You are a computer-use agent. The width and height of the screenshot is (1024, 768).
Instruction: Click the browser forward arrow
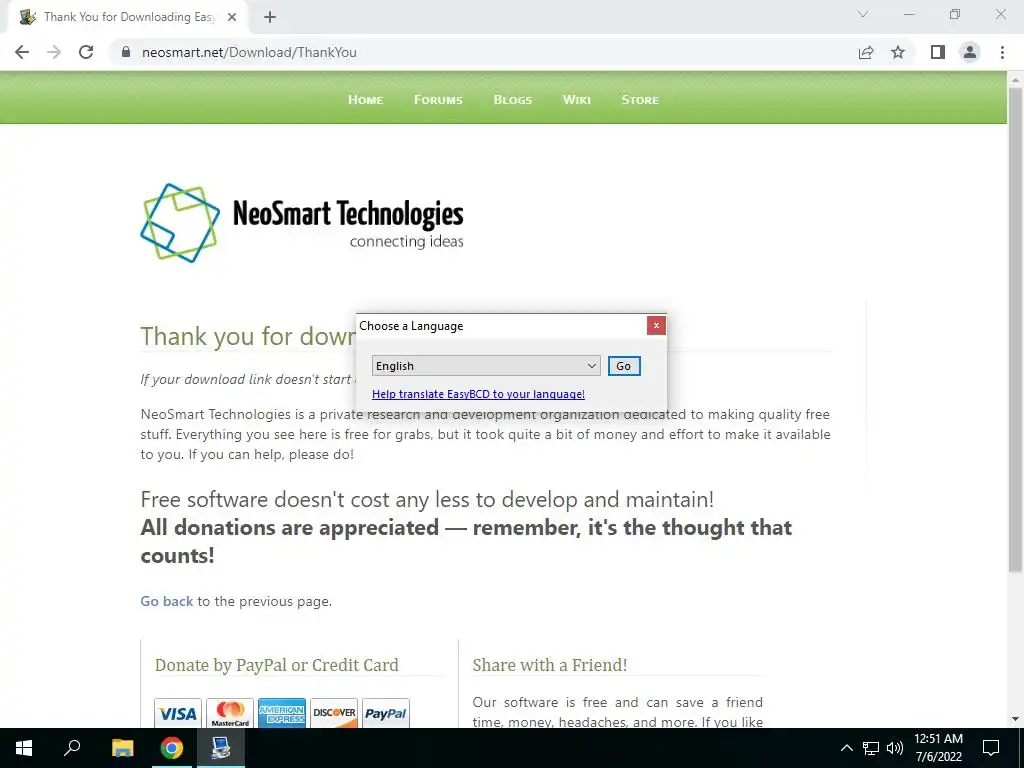pyautogui.click(x=54, y=52)
